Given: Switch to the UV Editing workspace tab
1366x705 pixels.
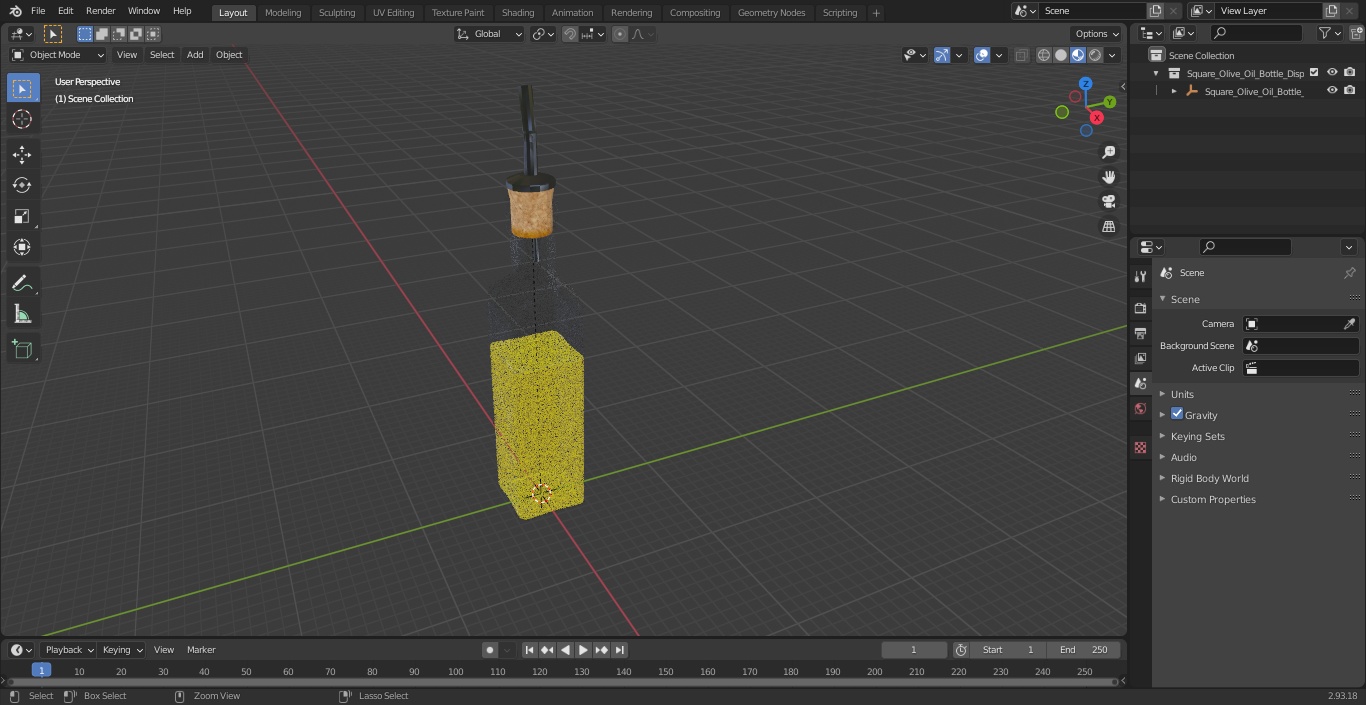Looking at the screenshot, I should (393, 13).
